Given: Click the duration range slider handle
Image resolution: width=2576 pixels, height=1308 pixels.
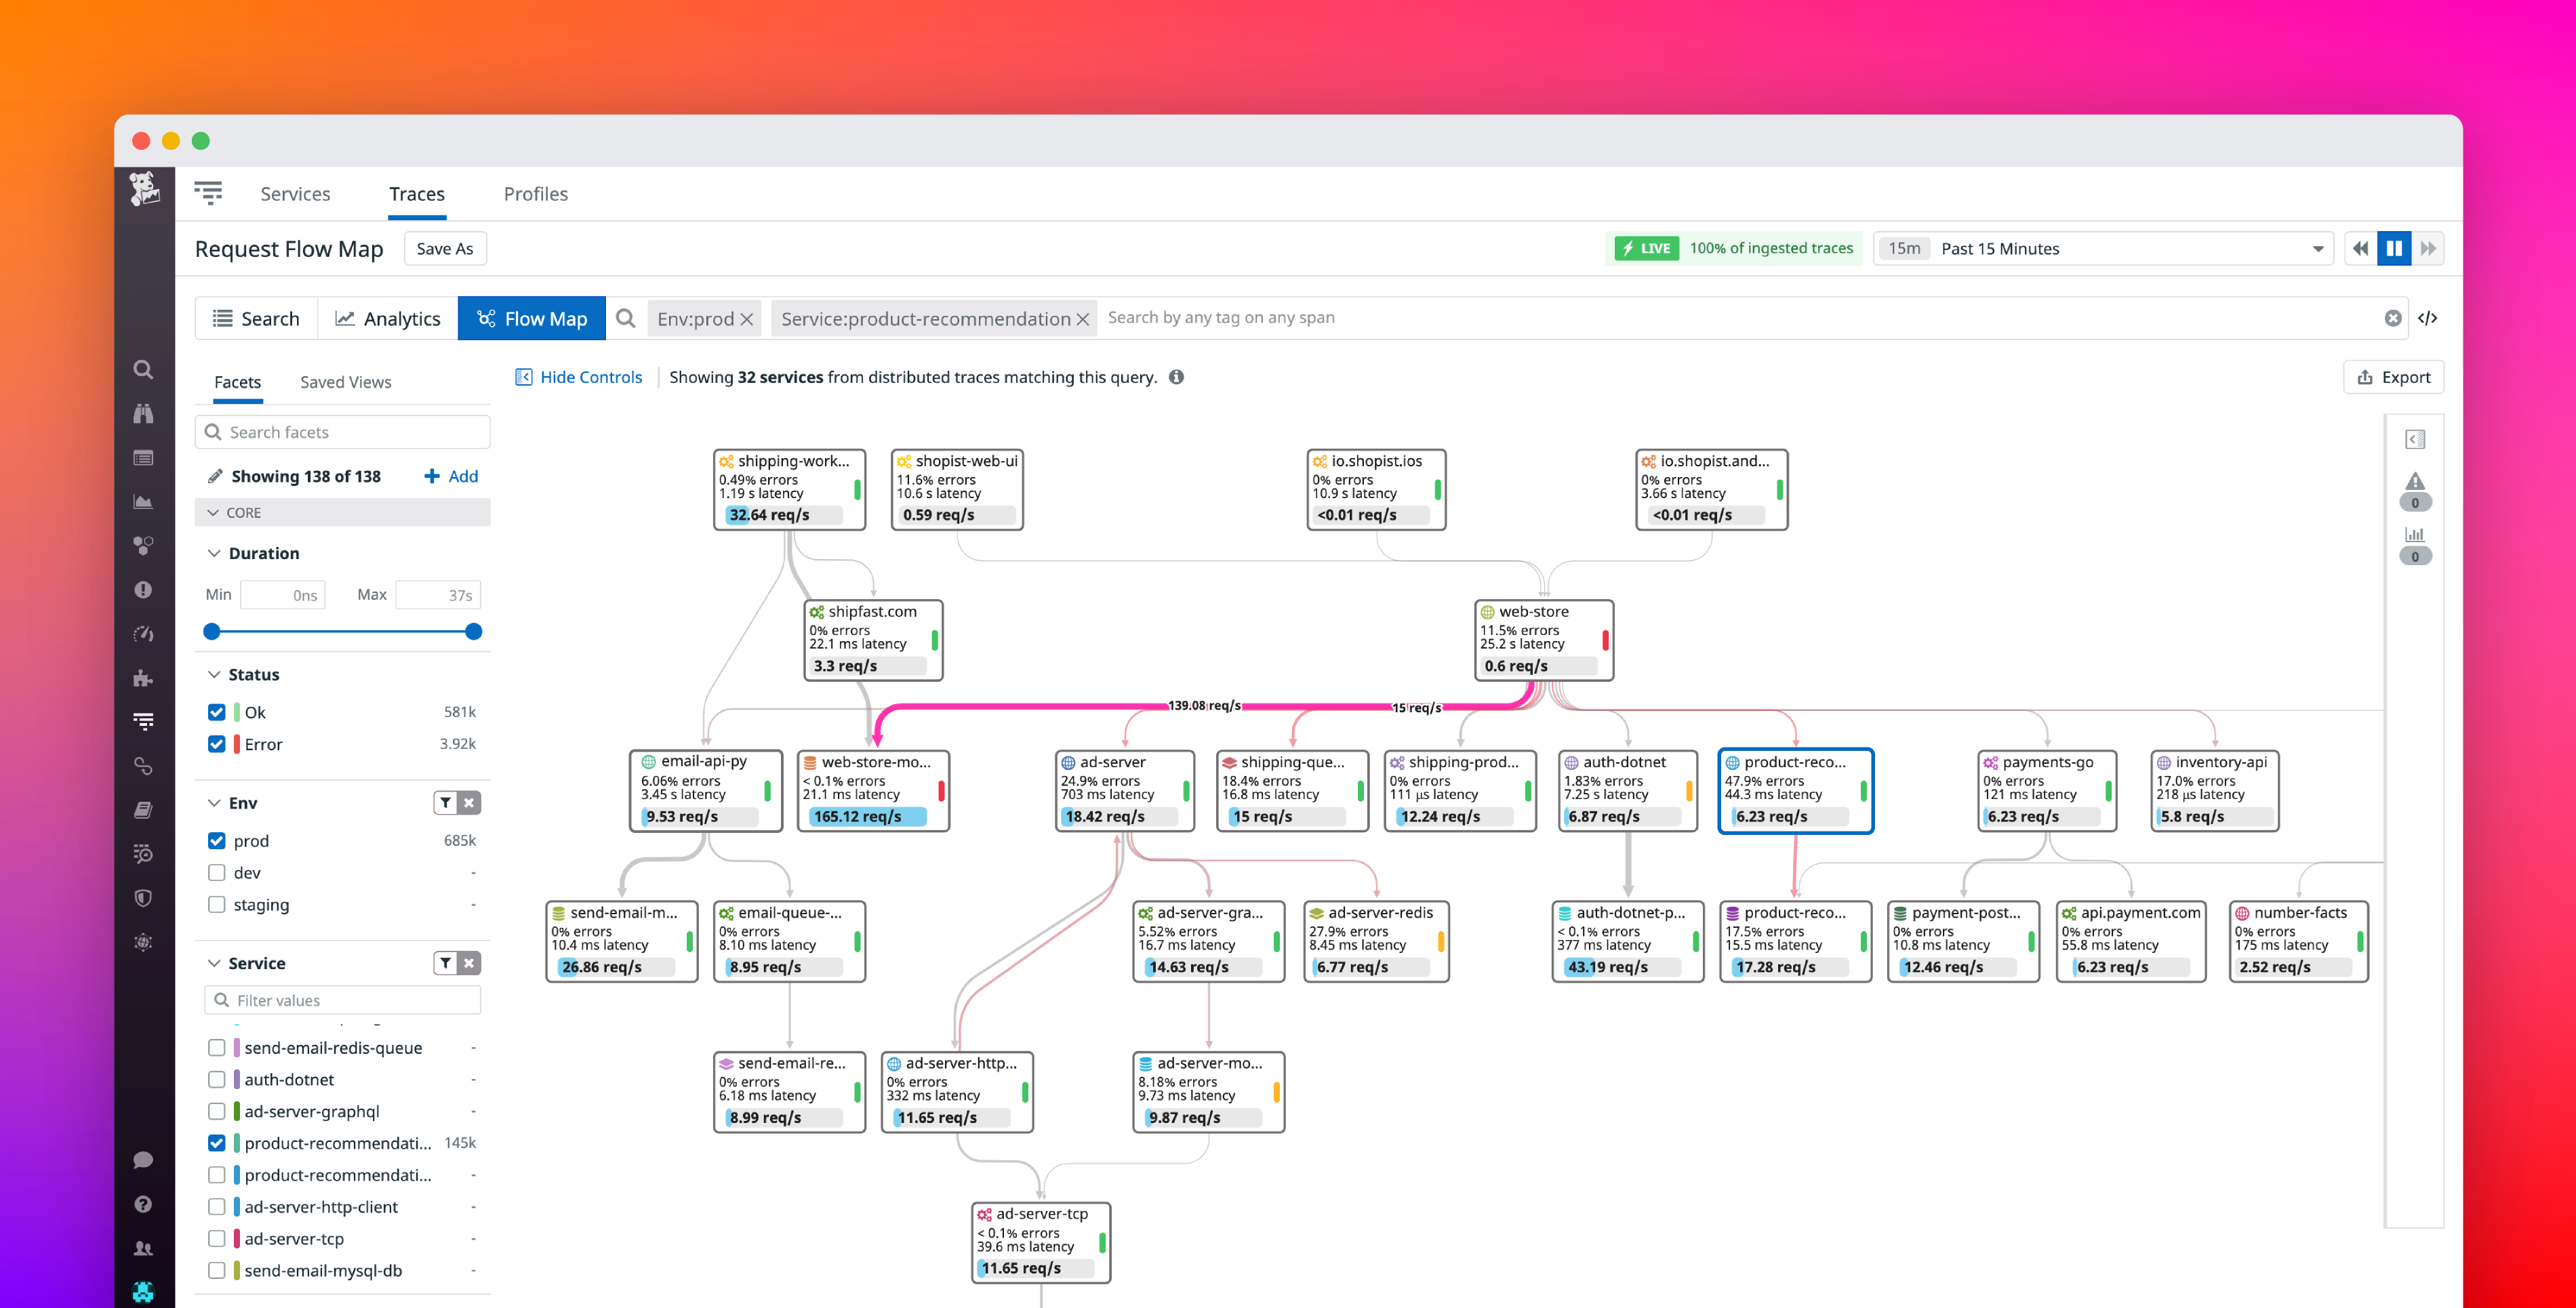Looking at the screenshot, I should click(x=211, y=631).
